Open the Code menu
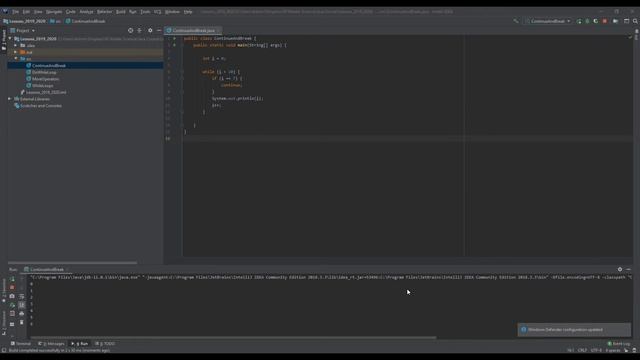The height and width of the screenshot is (360, 640). [x=71, y=11]
